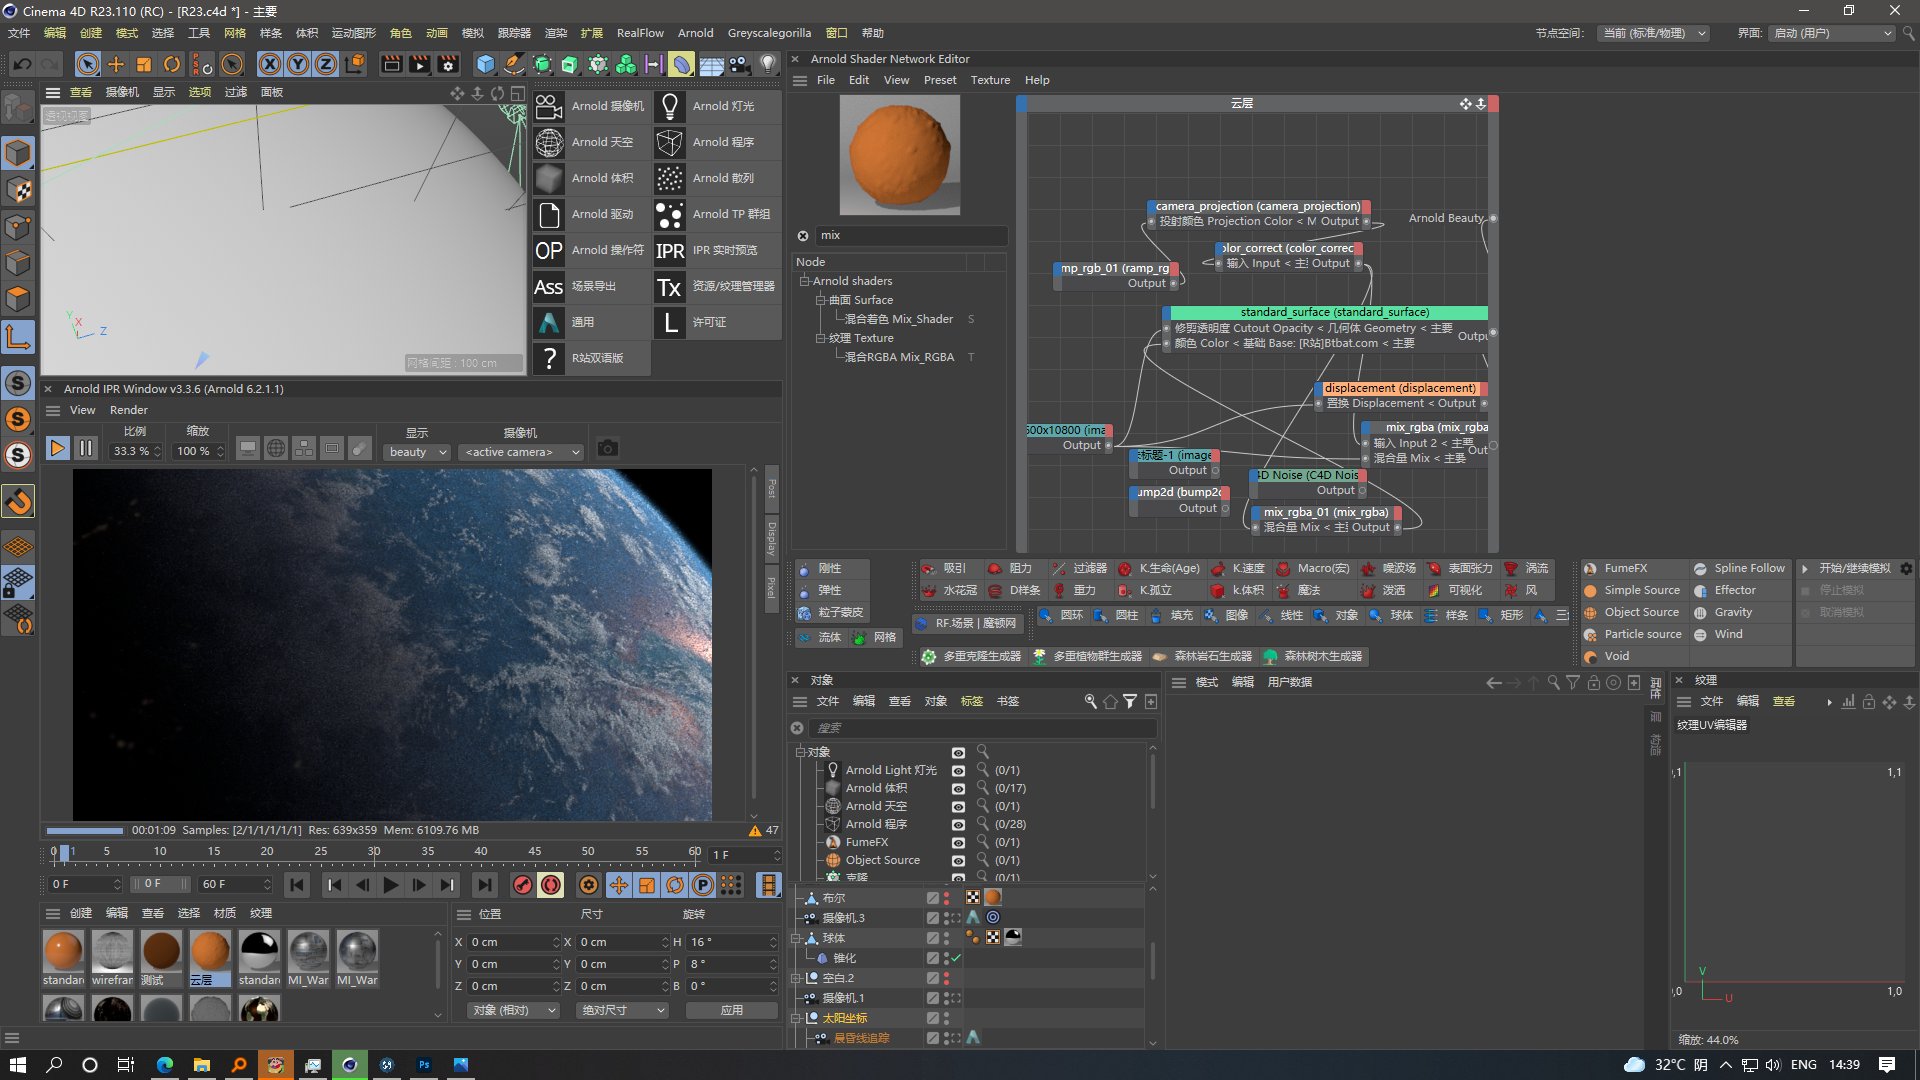The image size is (1920, 1080).
Task: Open the 对象 (相对) coordinate dropdown
Action: click(x=513, y=1011)
